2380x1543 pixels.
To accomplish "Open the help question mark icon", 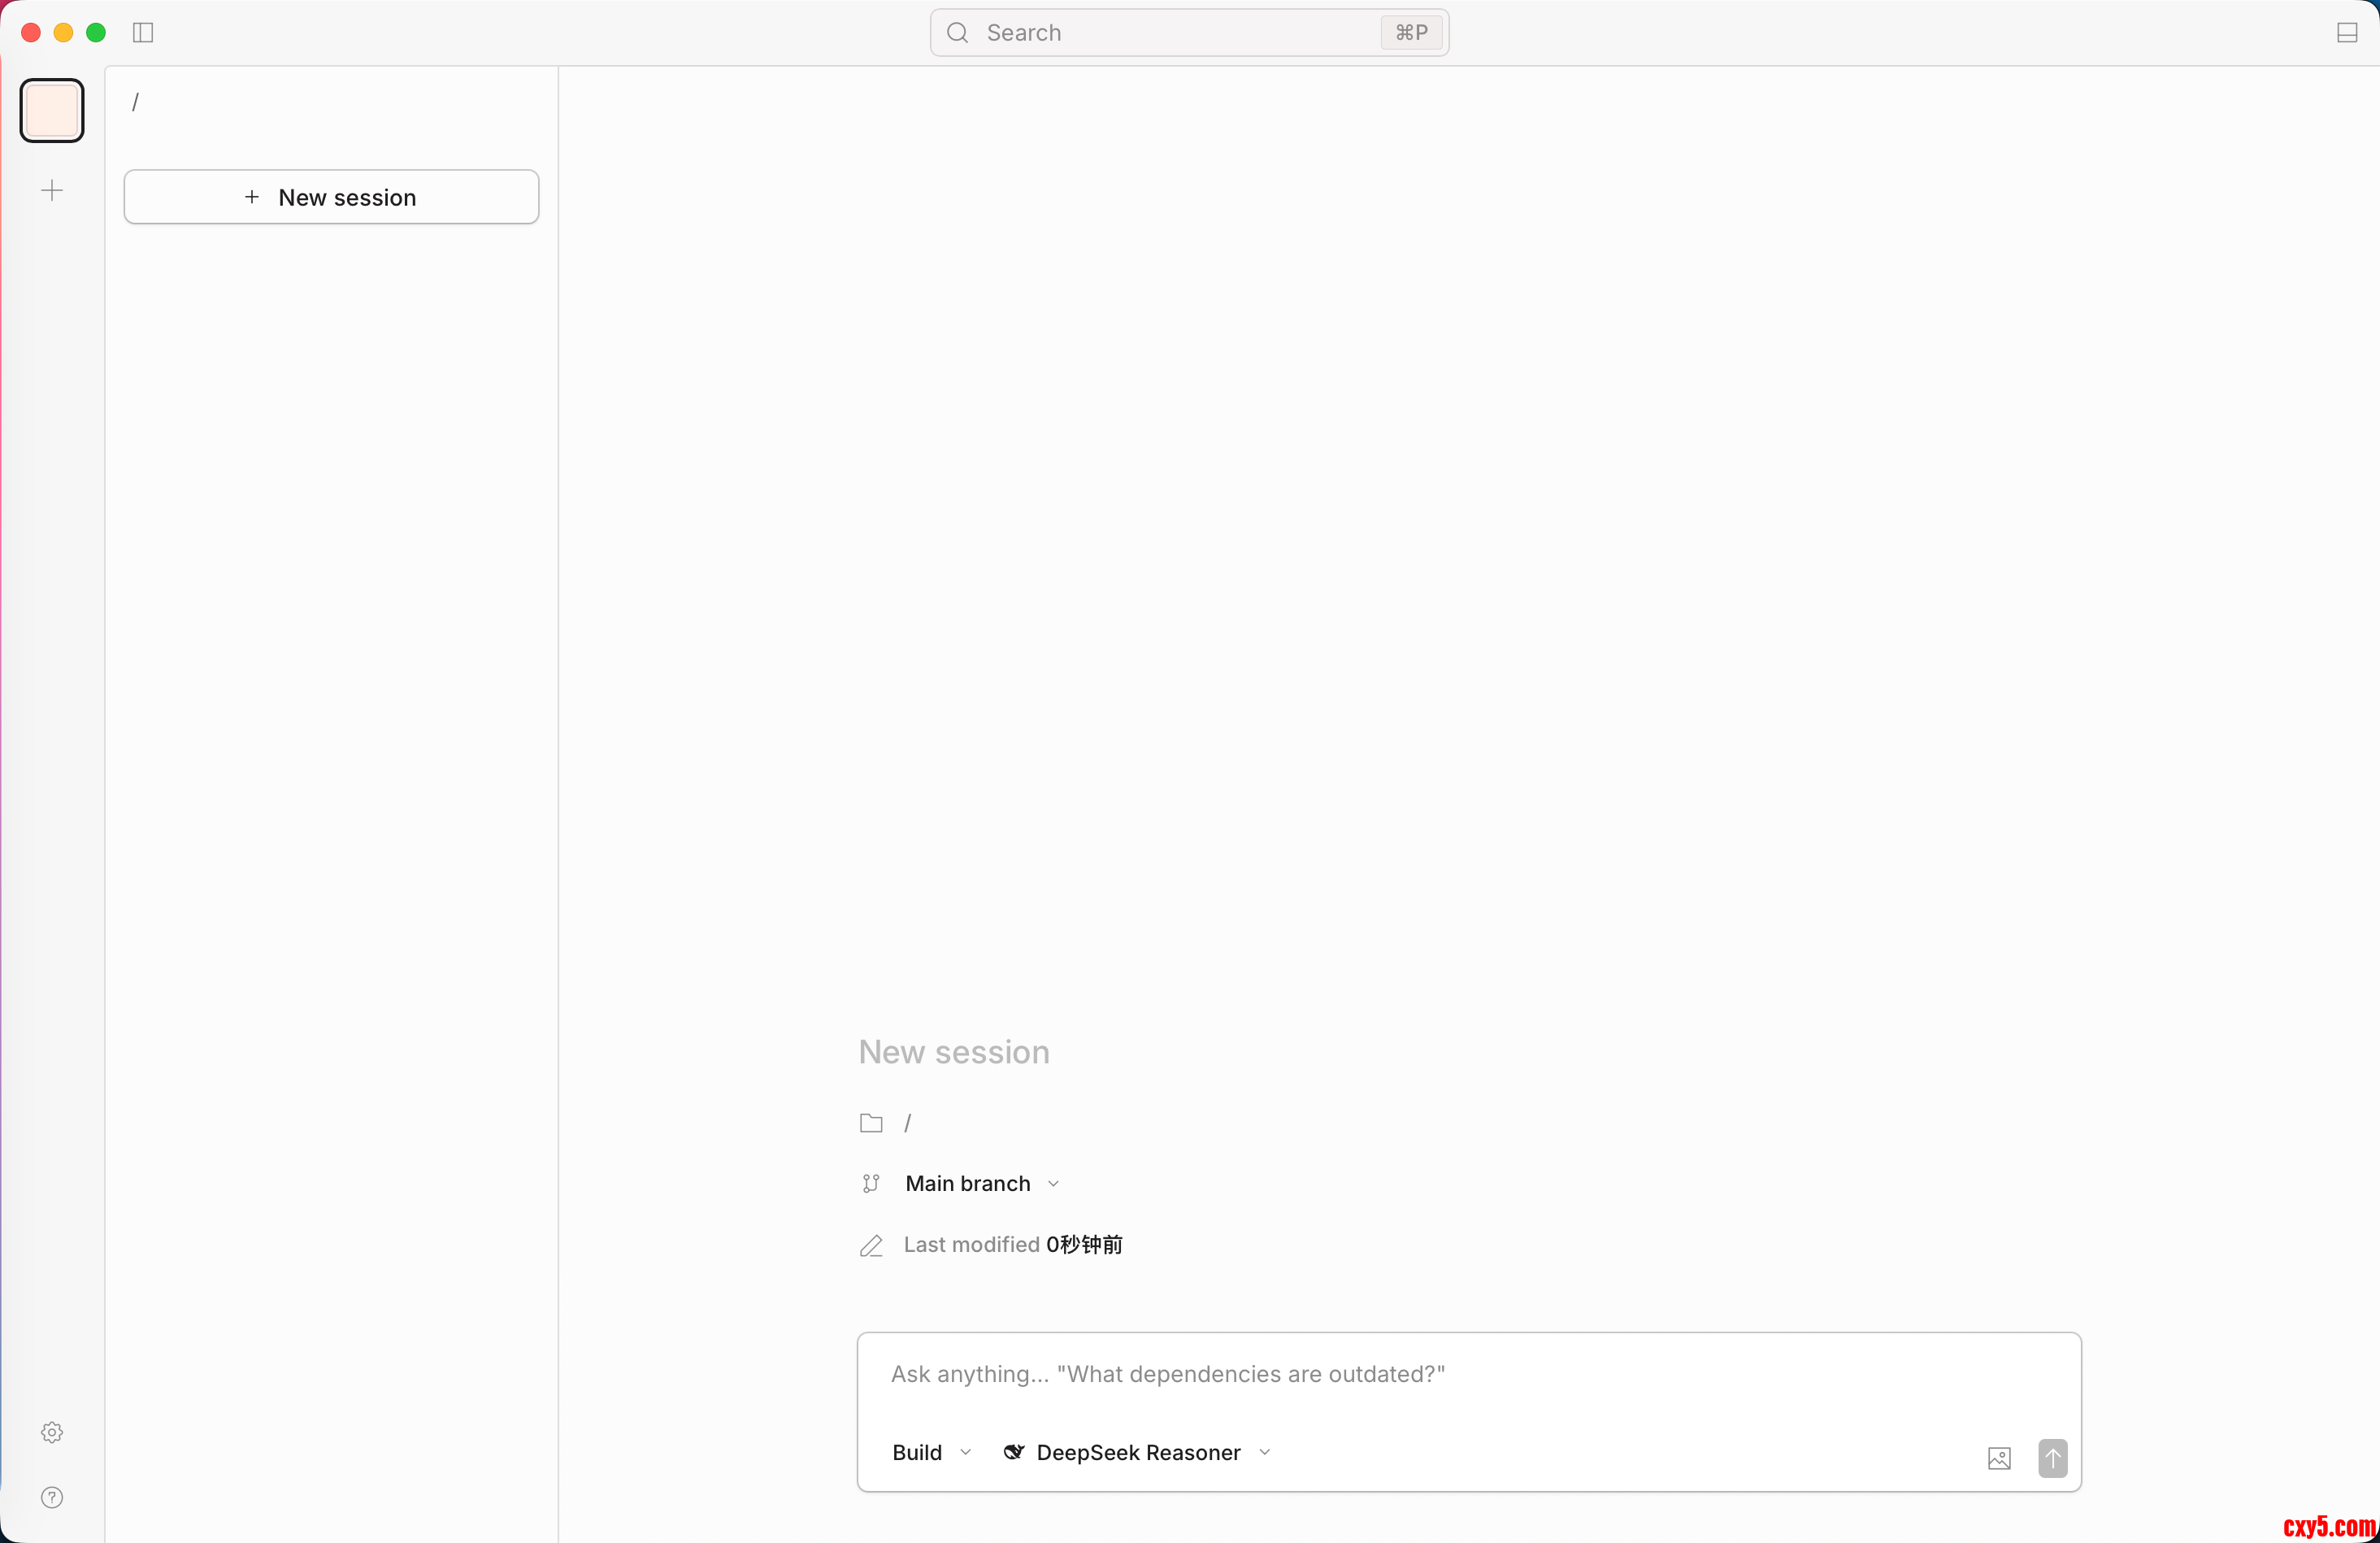I will coord(52,1497).
